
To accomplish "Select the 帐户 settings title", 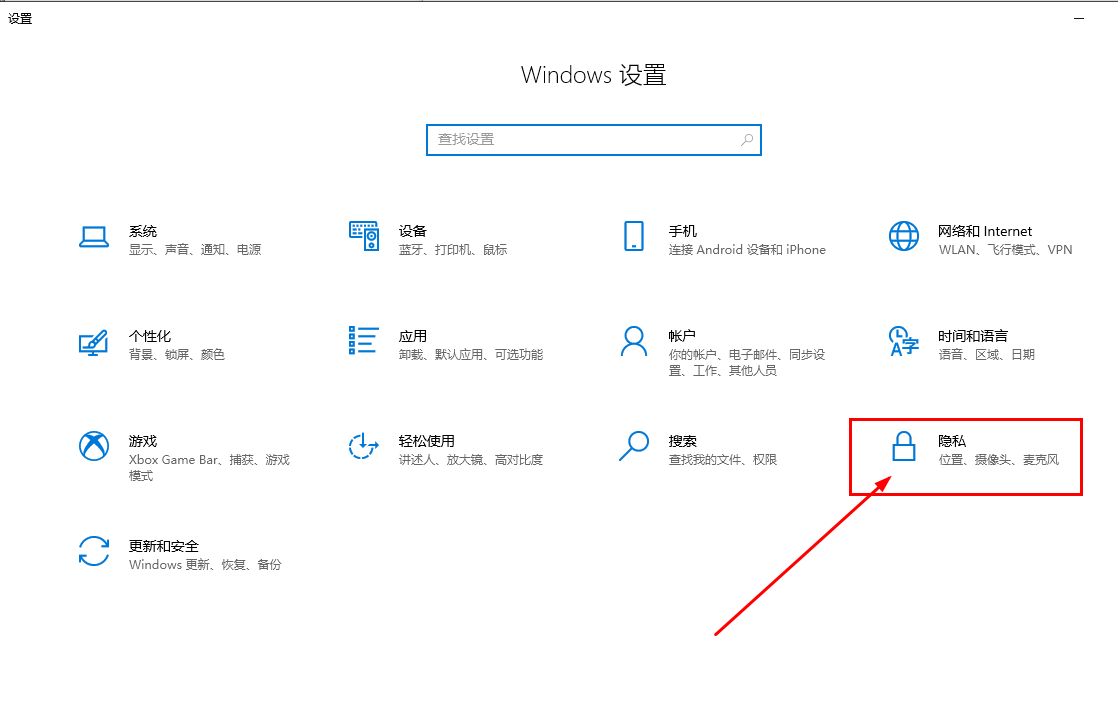I will (682, 336).
